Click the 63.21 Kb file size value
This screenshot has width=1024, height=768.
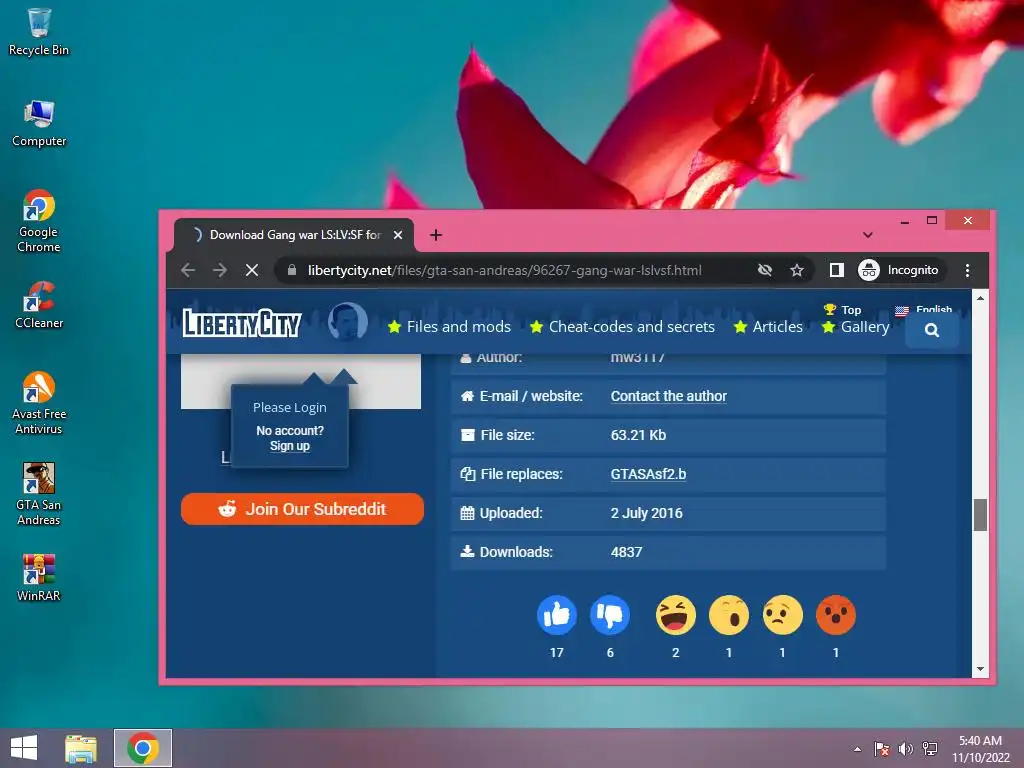point(638,435)
